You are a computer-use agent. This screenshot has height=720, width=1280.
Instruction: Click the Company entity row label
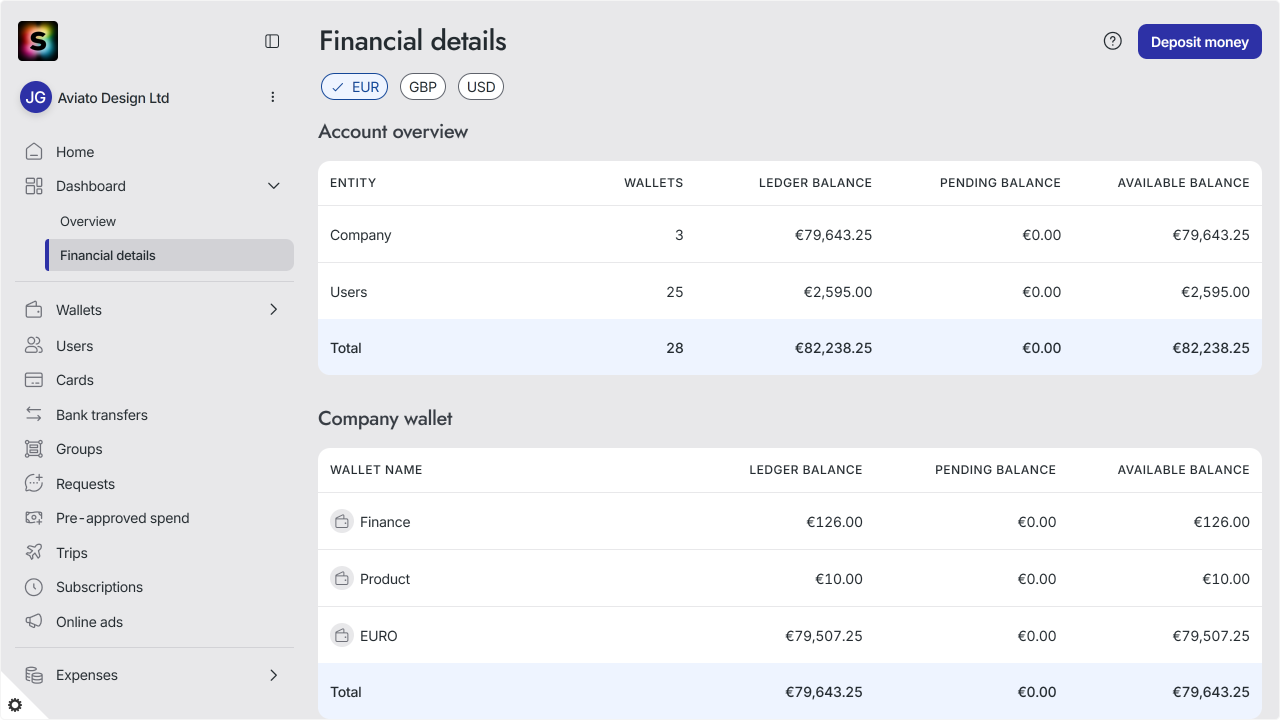click(x=361, y=235)
